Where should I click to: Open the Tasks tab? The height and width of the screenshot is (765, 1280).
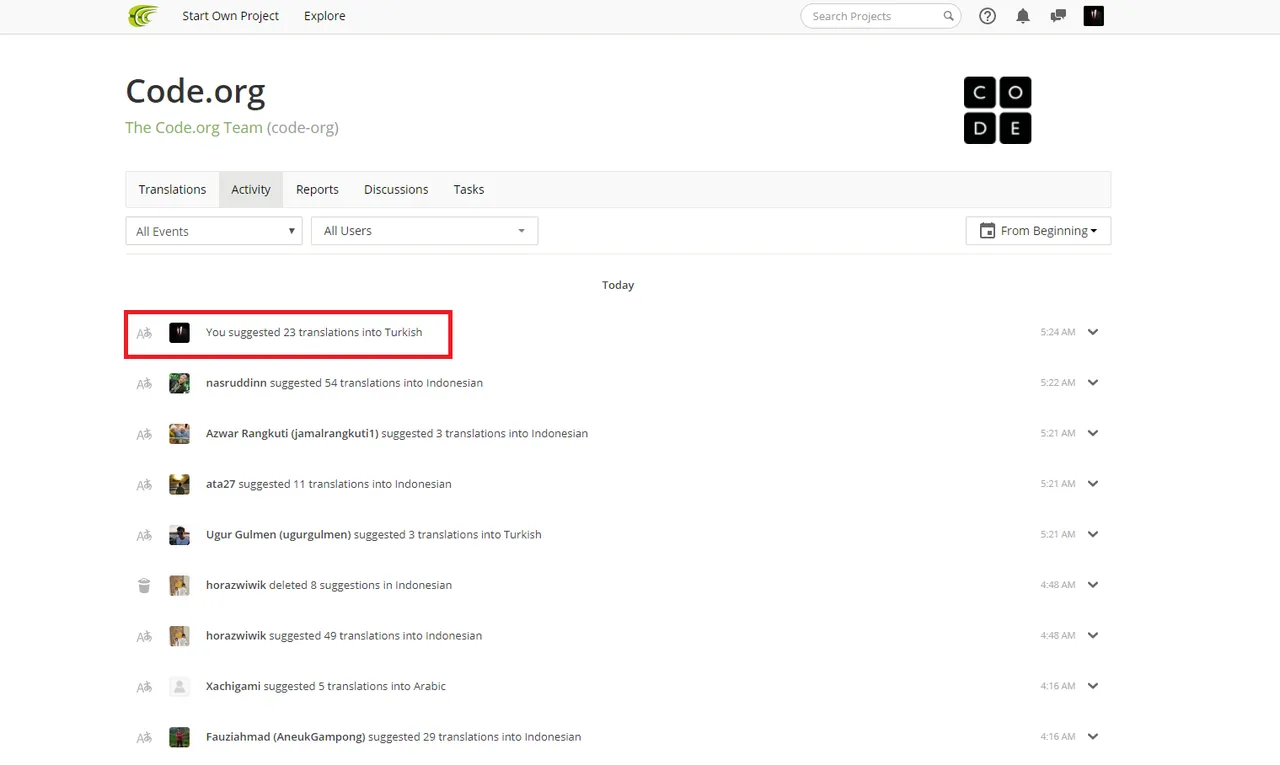469,189
